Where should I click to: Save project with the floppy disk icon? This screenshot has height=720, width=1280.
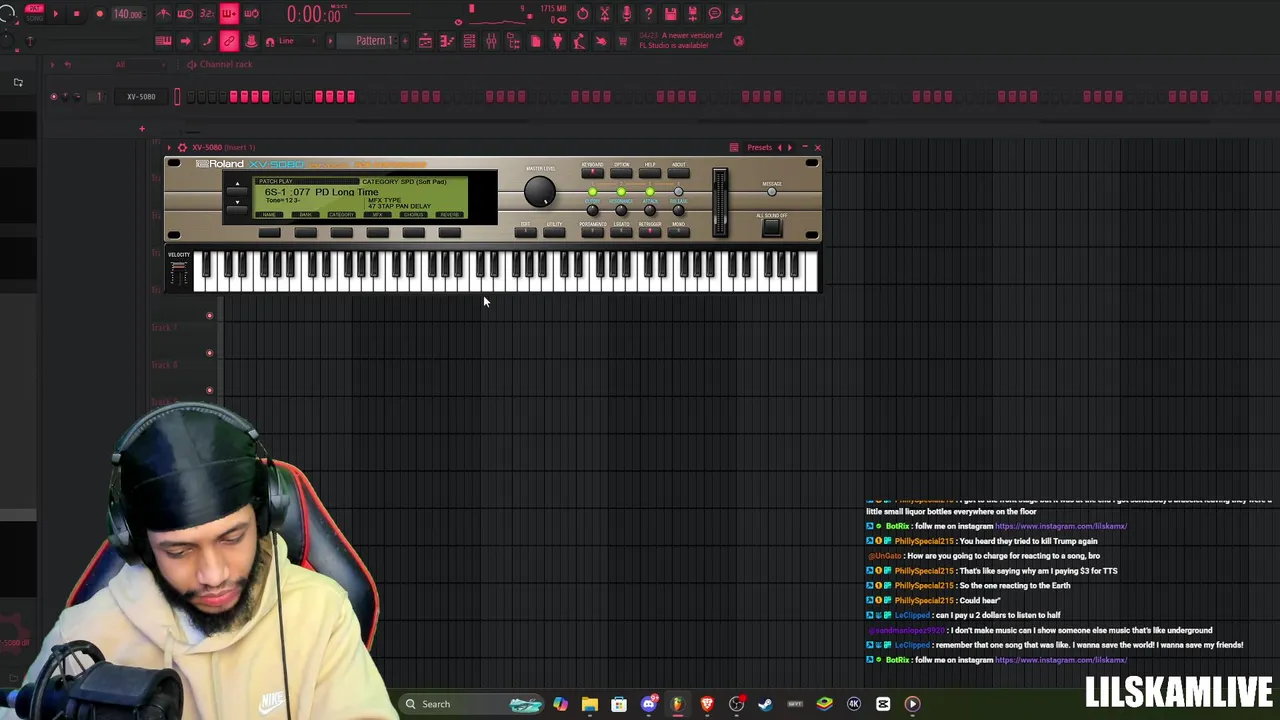[670, 14]
